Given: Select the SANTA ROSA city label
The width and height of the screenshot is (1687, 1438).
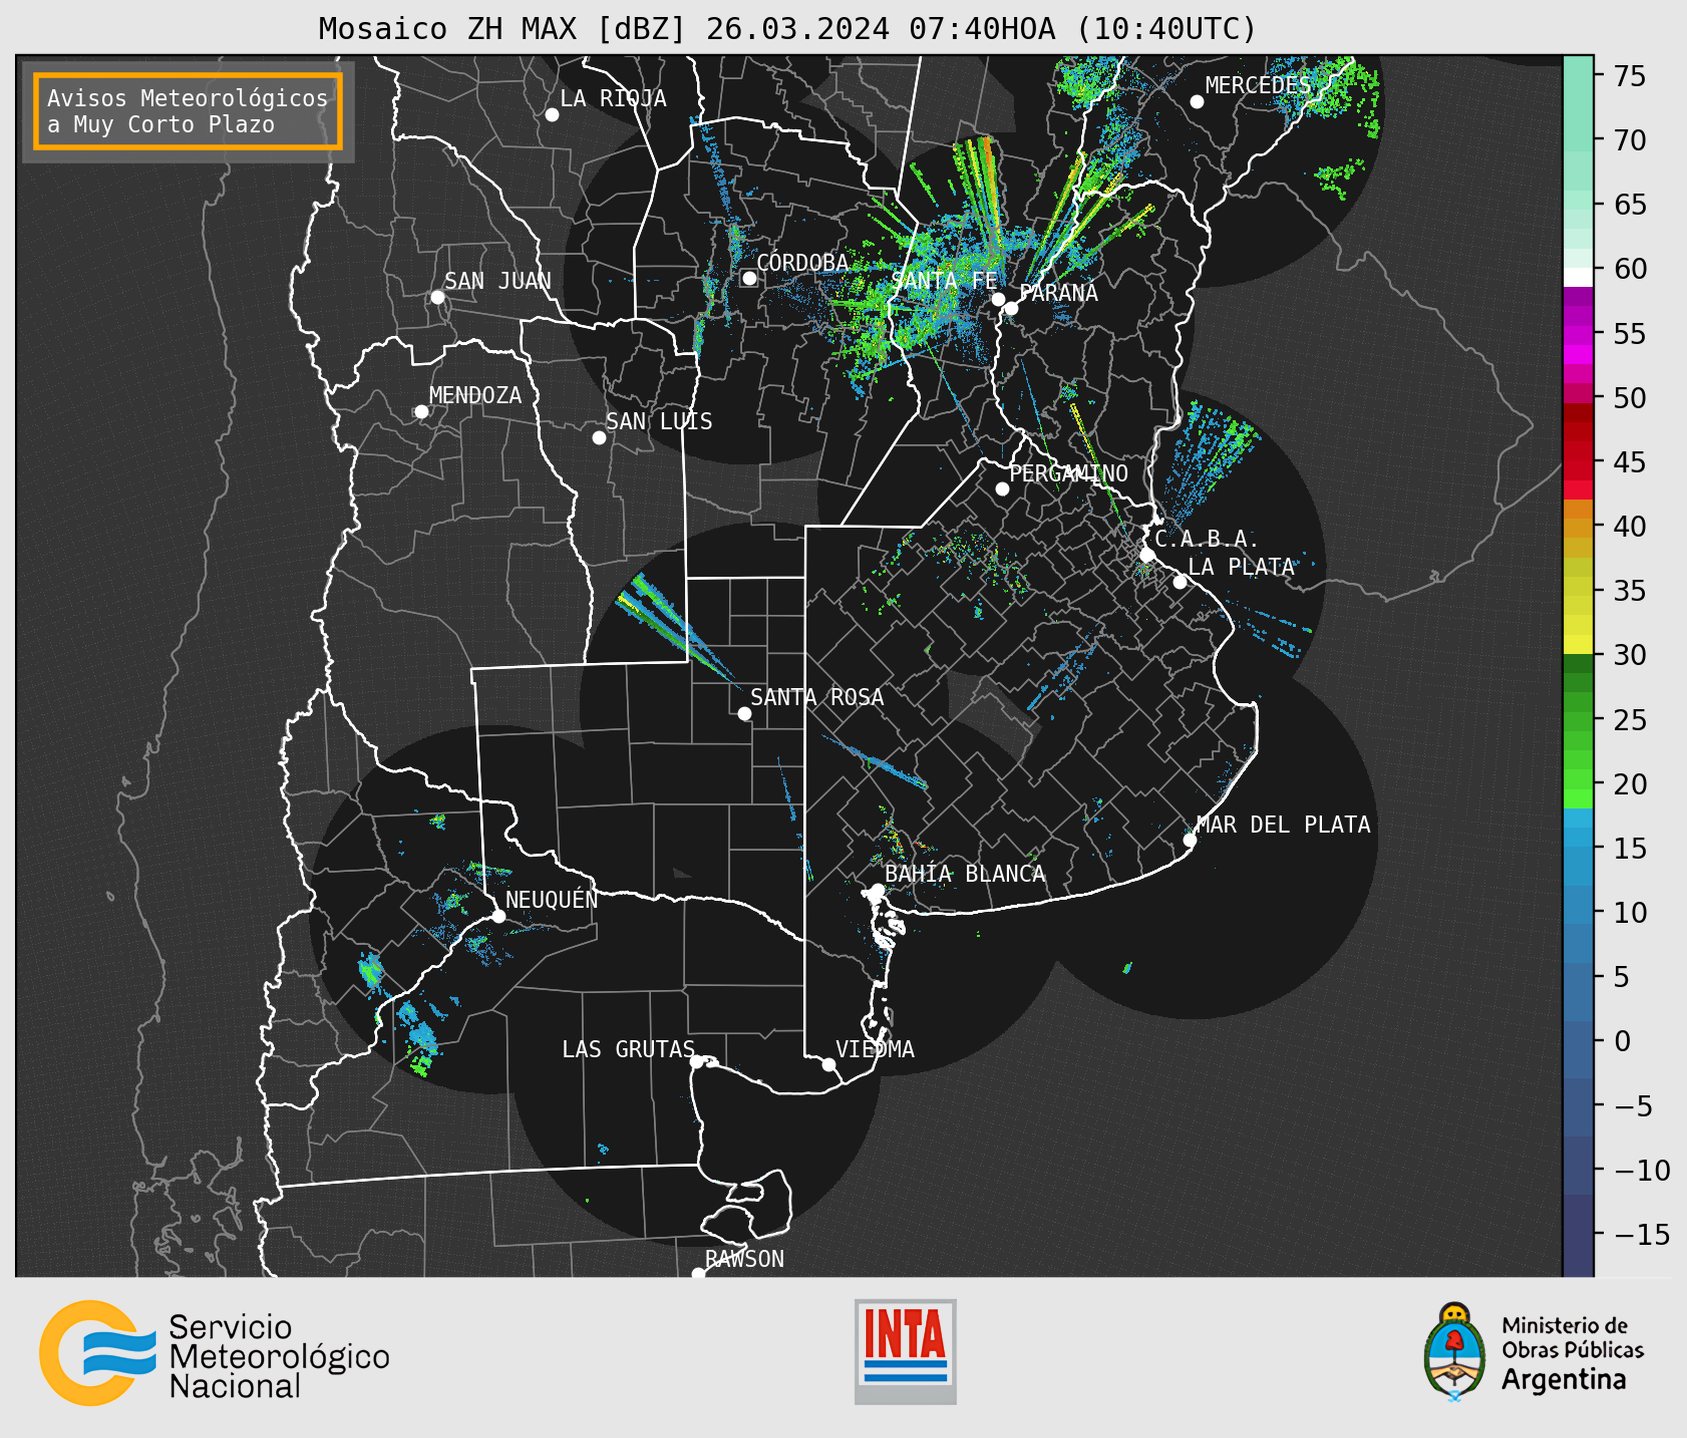Looking at the screenshot, I should click(817, 698).
